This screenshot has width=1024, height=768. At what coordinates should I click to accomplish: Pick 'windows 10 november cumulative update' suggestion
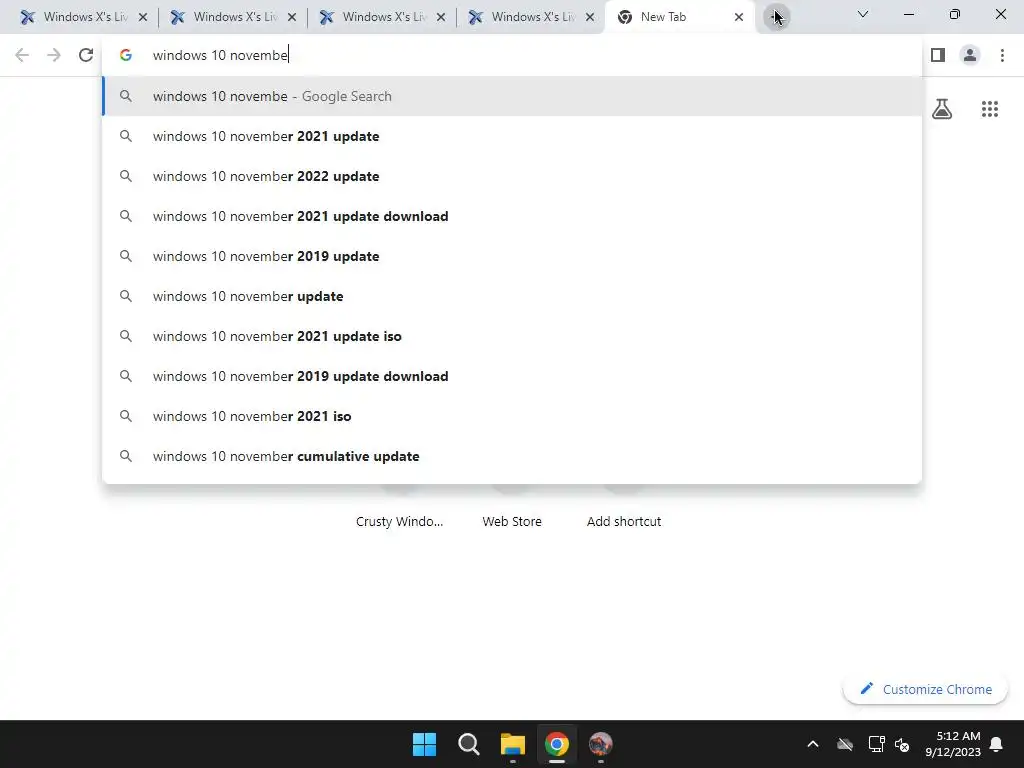point(512,456)
